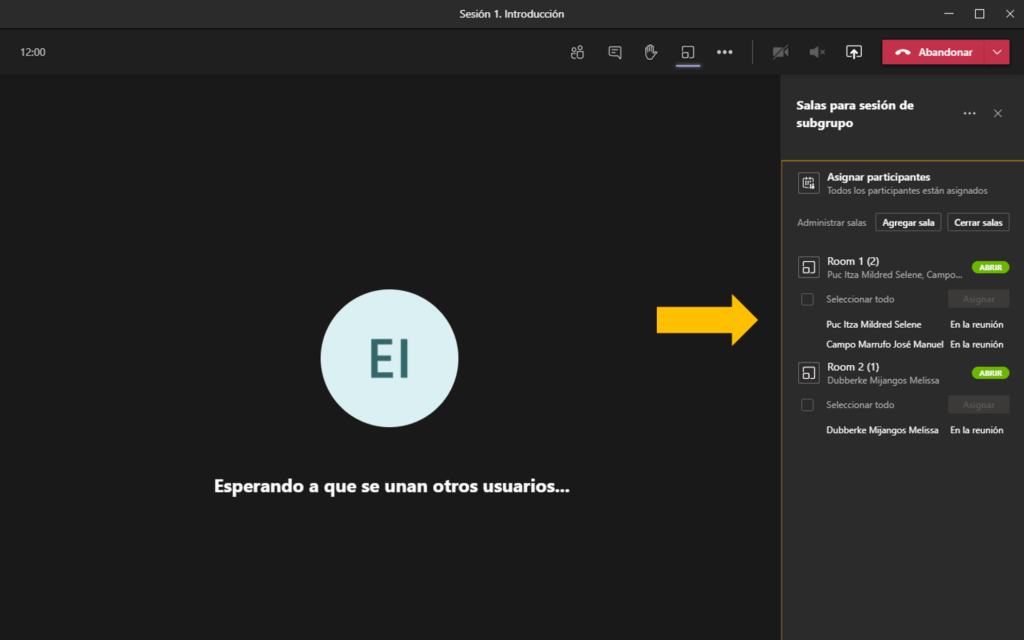Expand the Abandonar dropdown arrow

(x=997, y=52)
